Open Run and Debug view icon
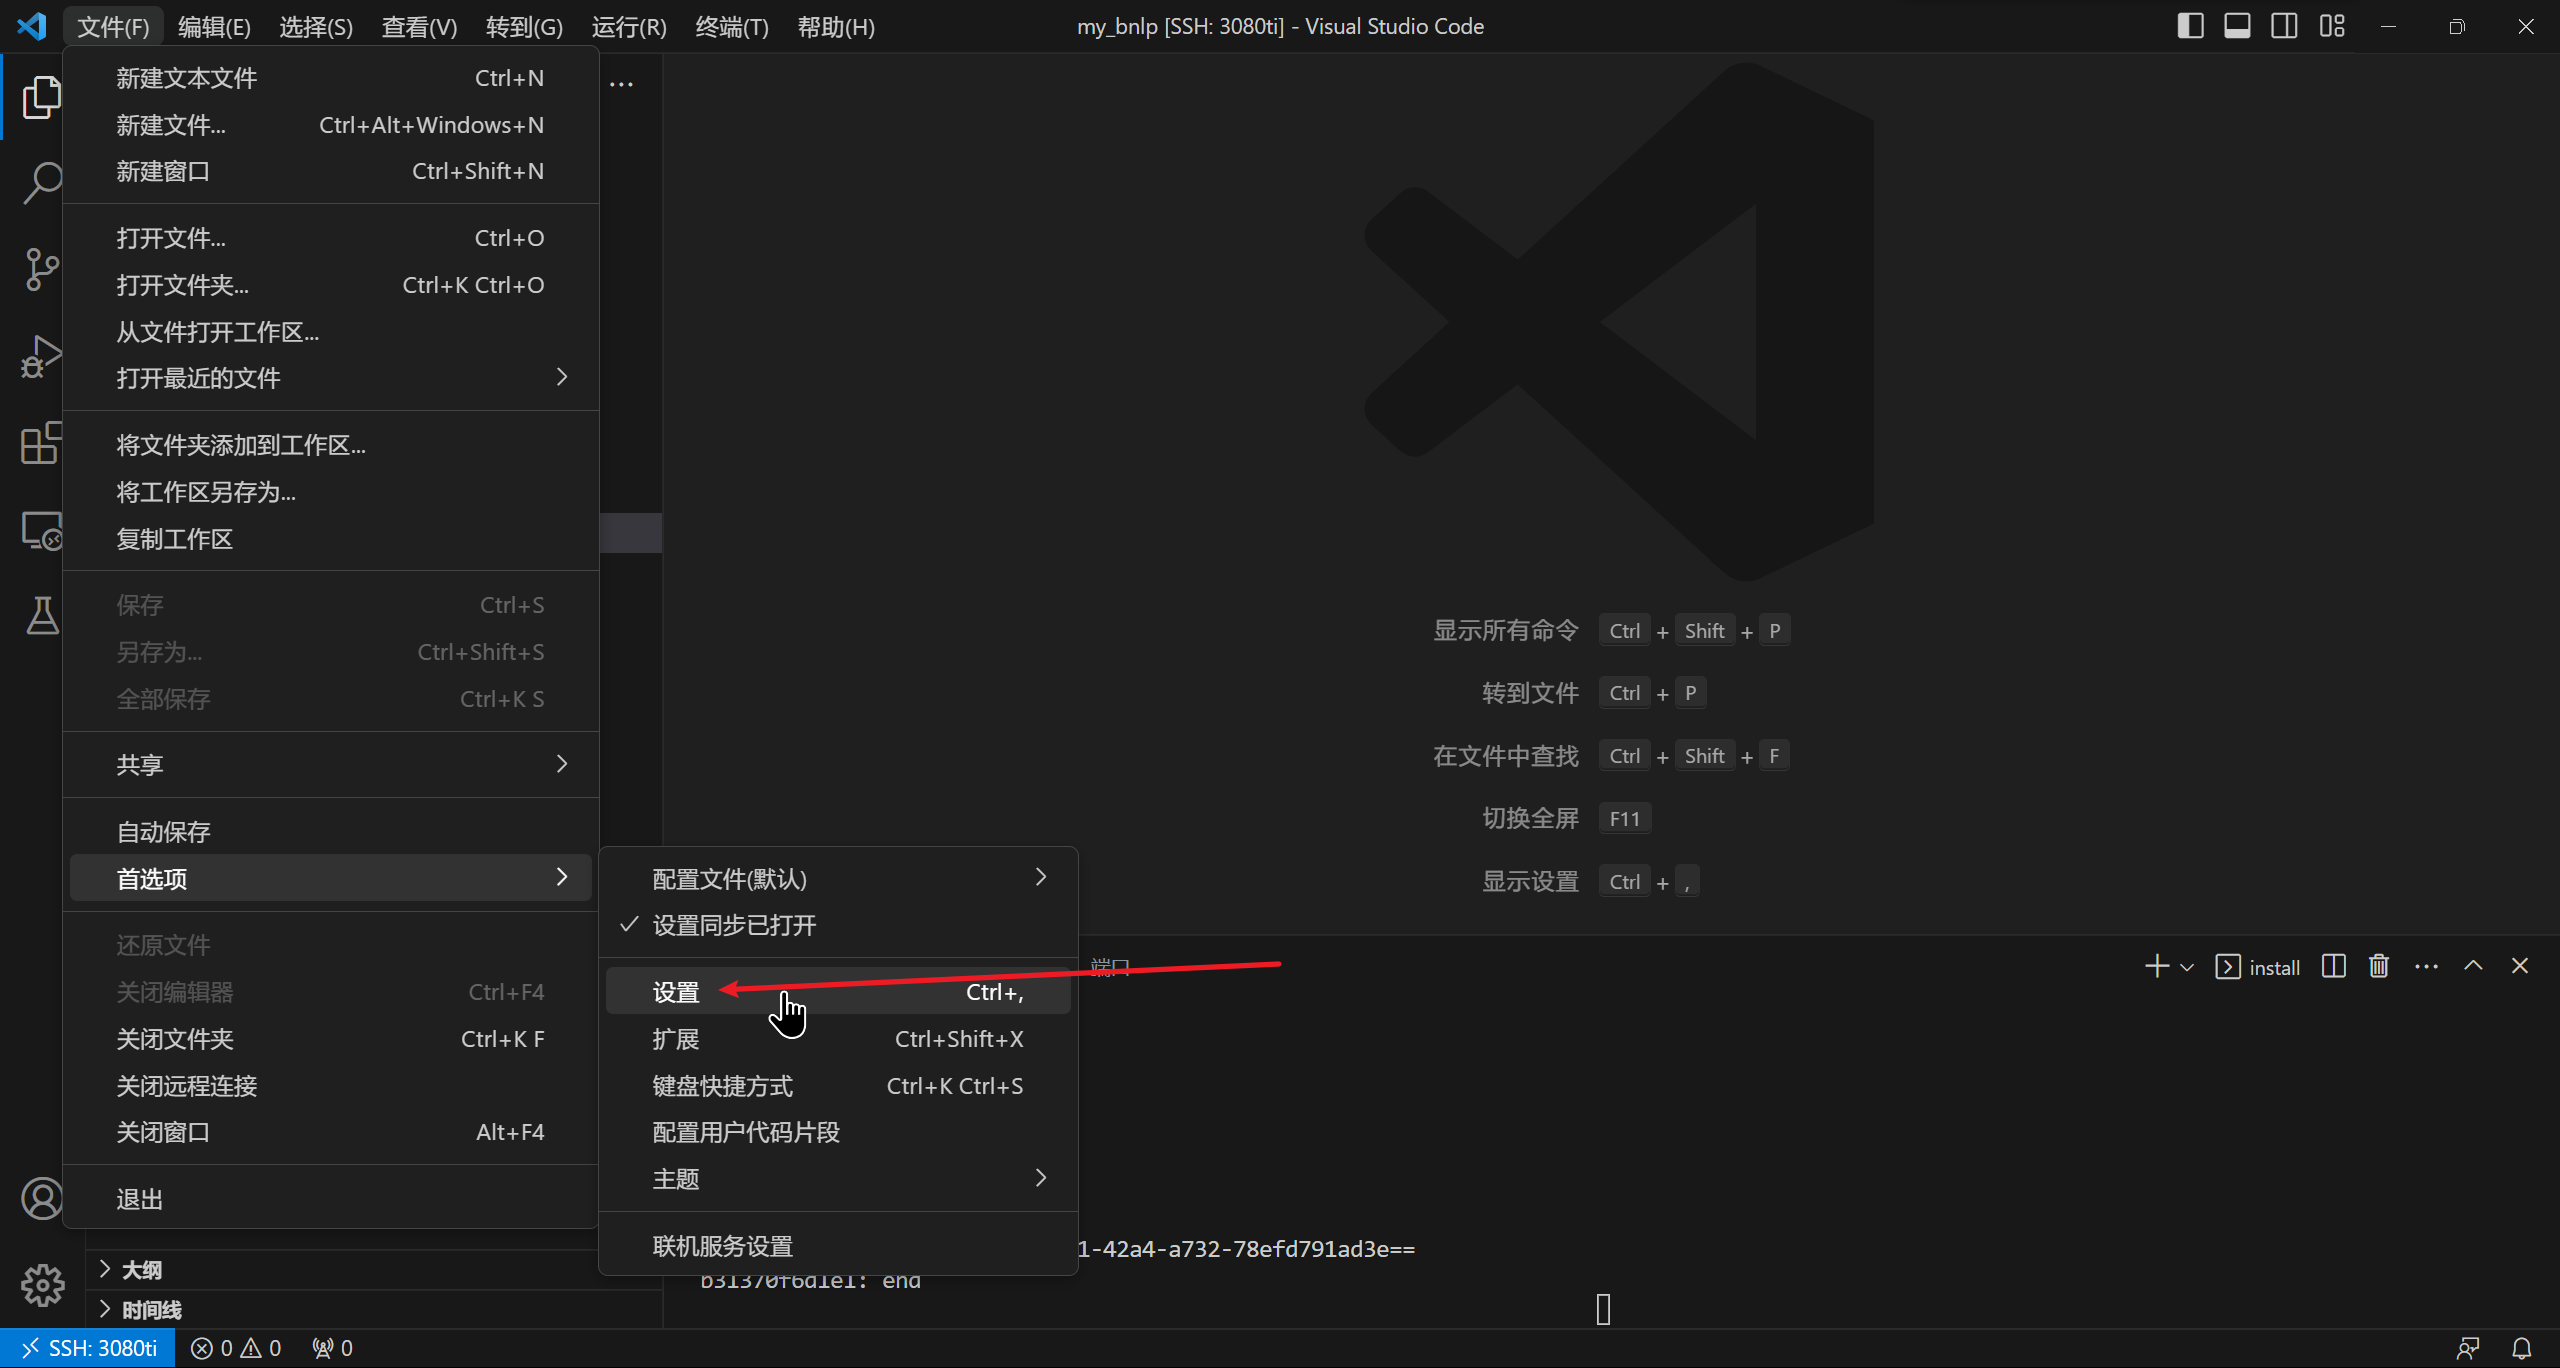The image size is (2560, 1368). click(41, 356)
